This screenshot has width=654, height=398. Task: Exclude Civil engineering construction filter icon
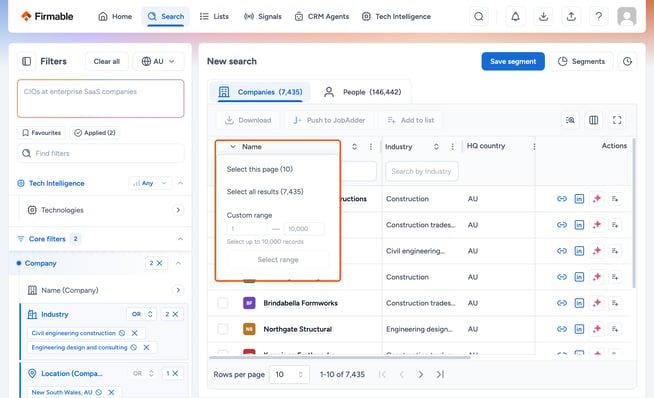122,333
